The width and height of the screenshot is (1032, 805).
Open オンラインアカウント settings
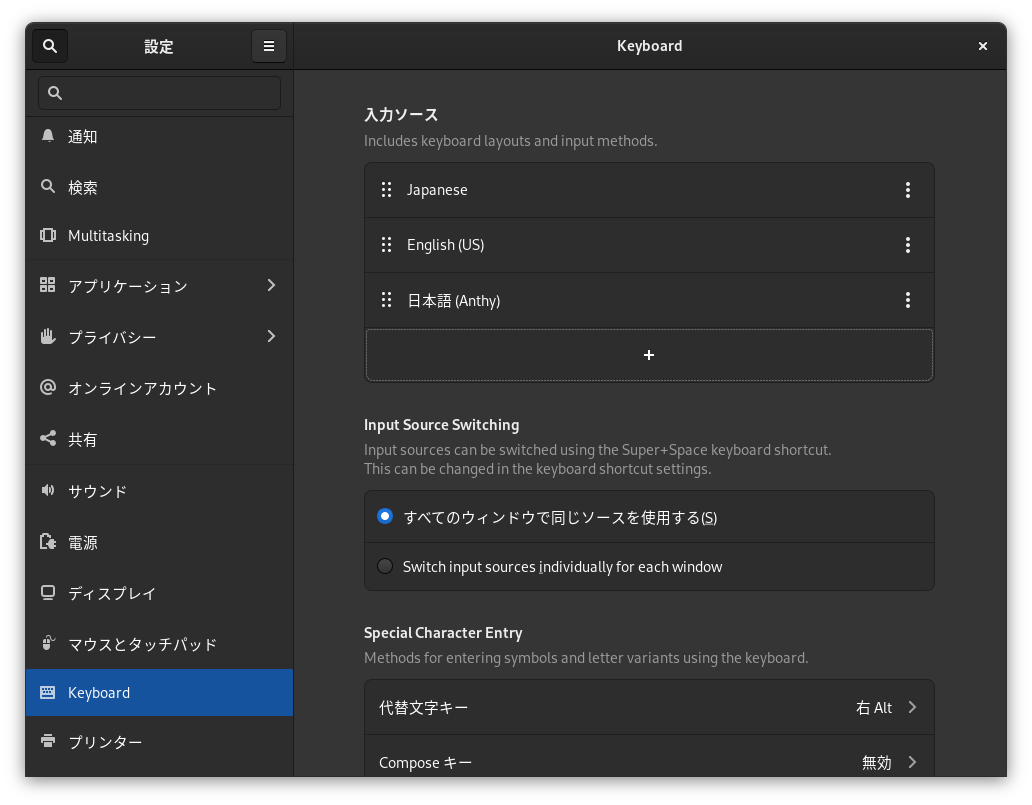pos(159,388)
